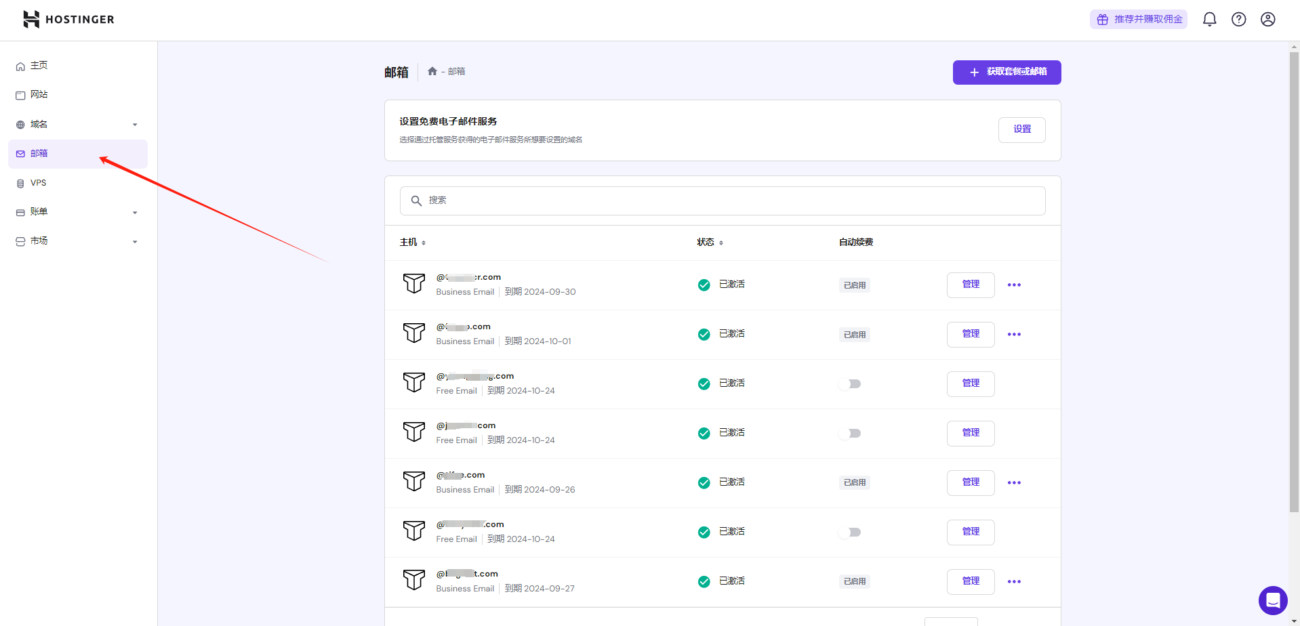The width and height of the screenshot is (1300, 626).
Task: Expand the 账单 sidebar section
Action: (x=136, y=211)
